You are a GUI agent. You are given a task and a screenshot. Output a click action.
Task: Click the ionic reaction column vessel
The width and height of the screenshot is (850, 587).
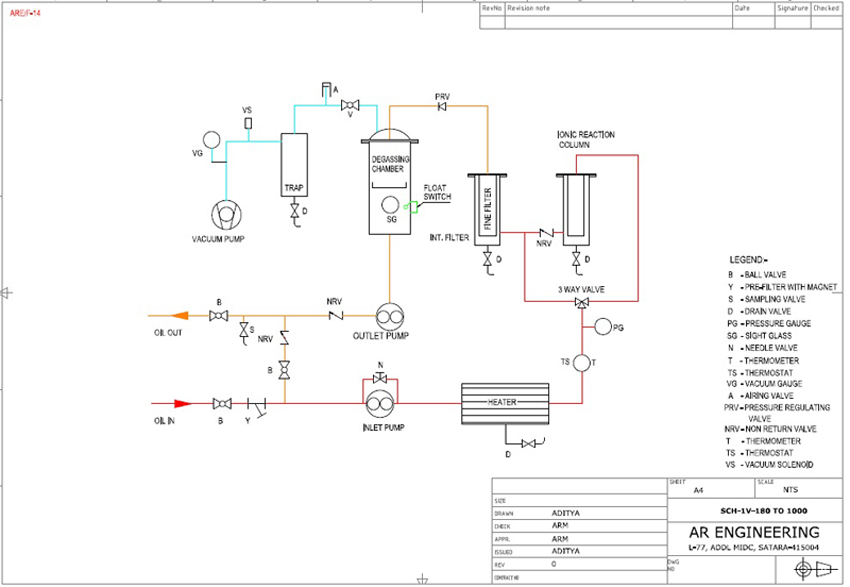click(x=575, y=210)
